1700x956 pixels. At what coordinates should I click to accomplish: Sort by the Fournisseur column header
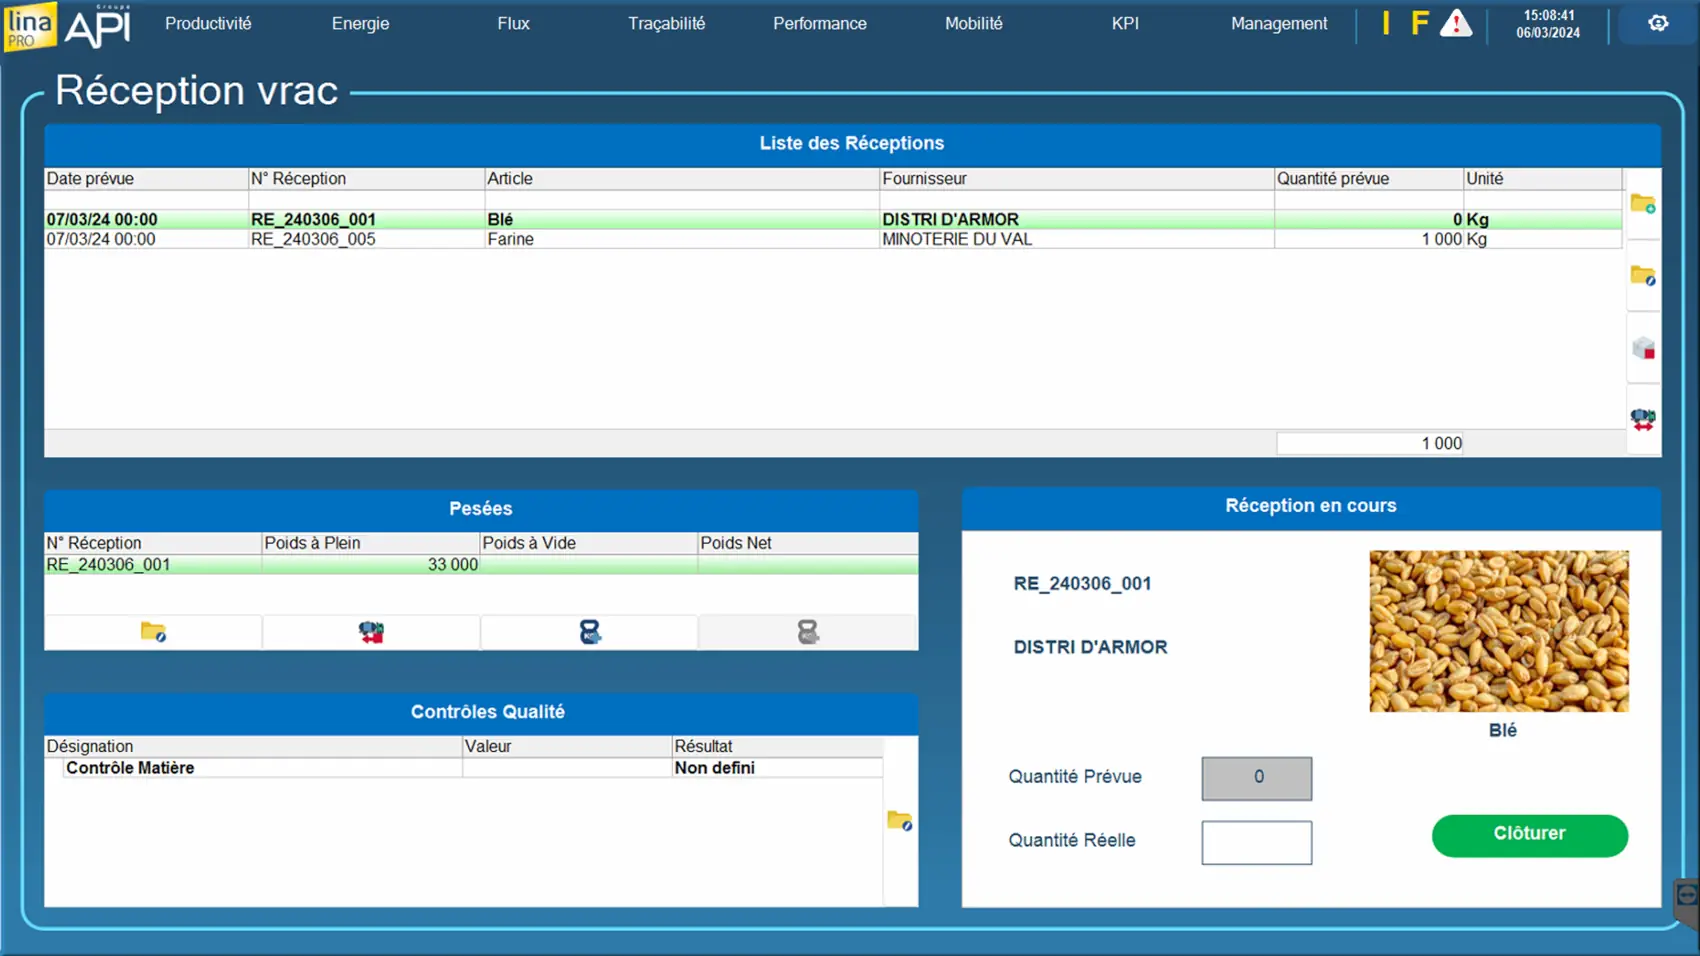[x=1075, y=179]
